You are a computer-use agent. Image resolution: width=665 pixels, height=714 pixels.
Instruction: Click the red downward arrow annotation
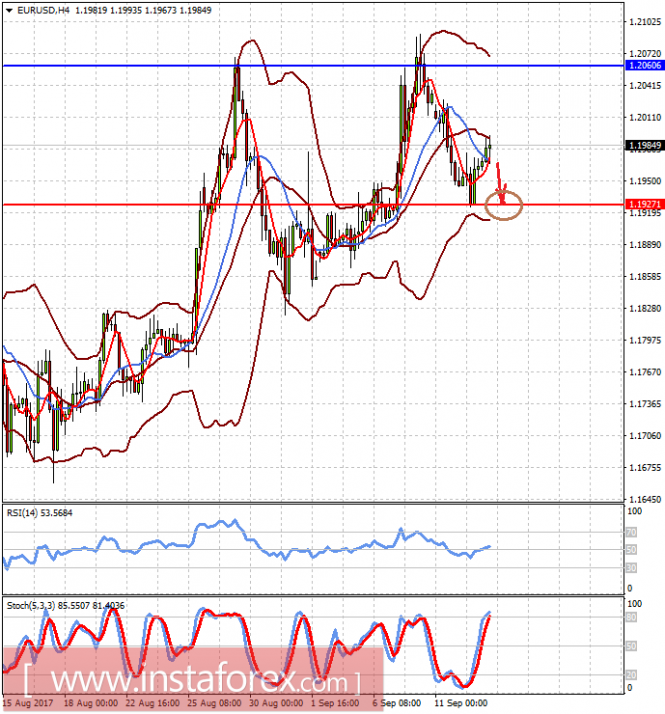501,183
